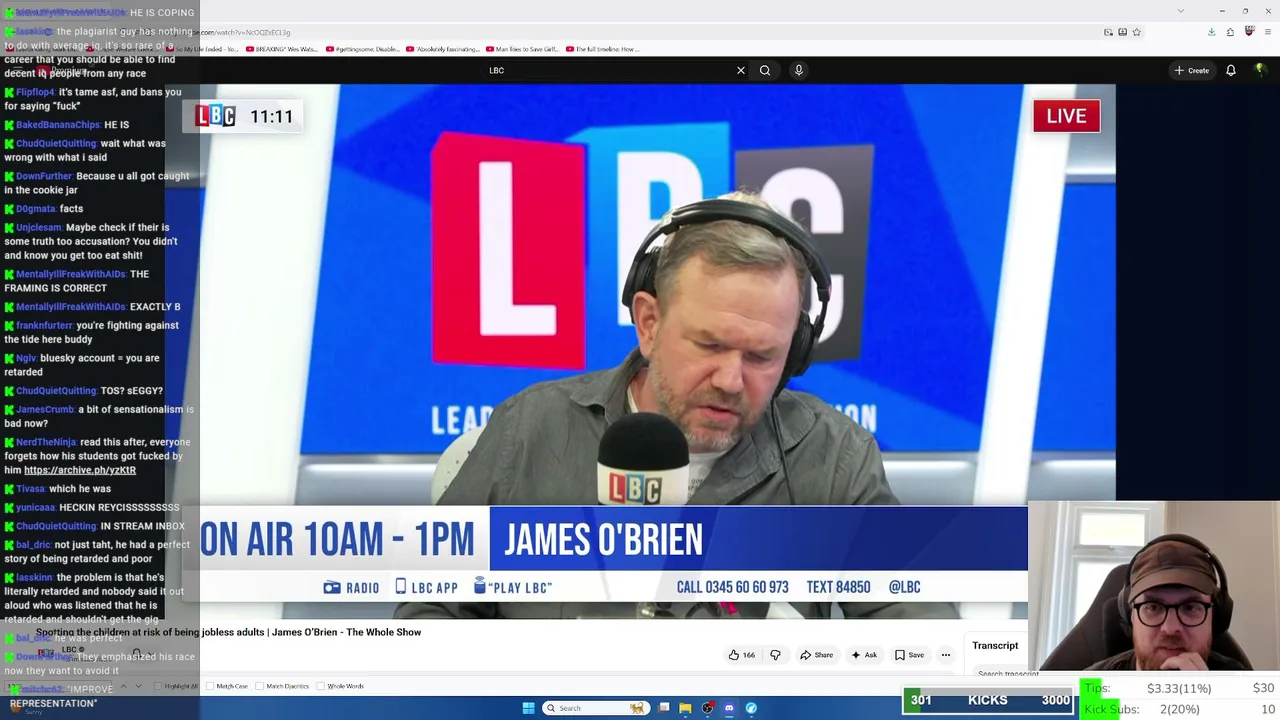Click the KICKS goal progress bar

point(988,701)
